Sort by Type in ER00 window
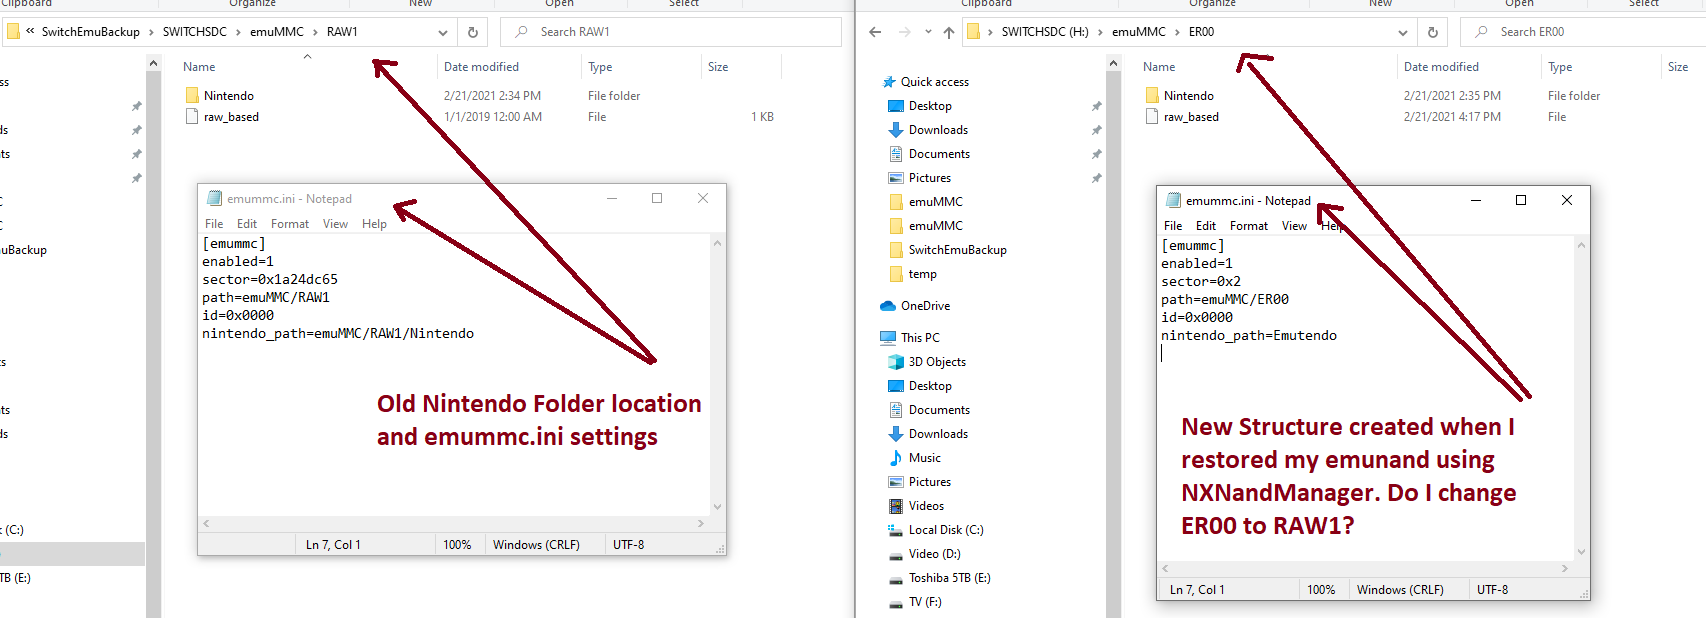1706x618 pixels. (x=1560, y=67)
